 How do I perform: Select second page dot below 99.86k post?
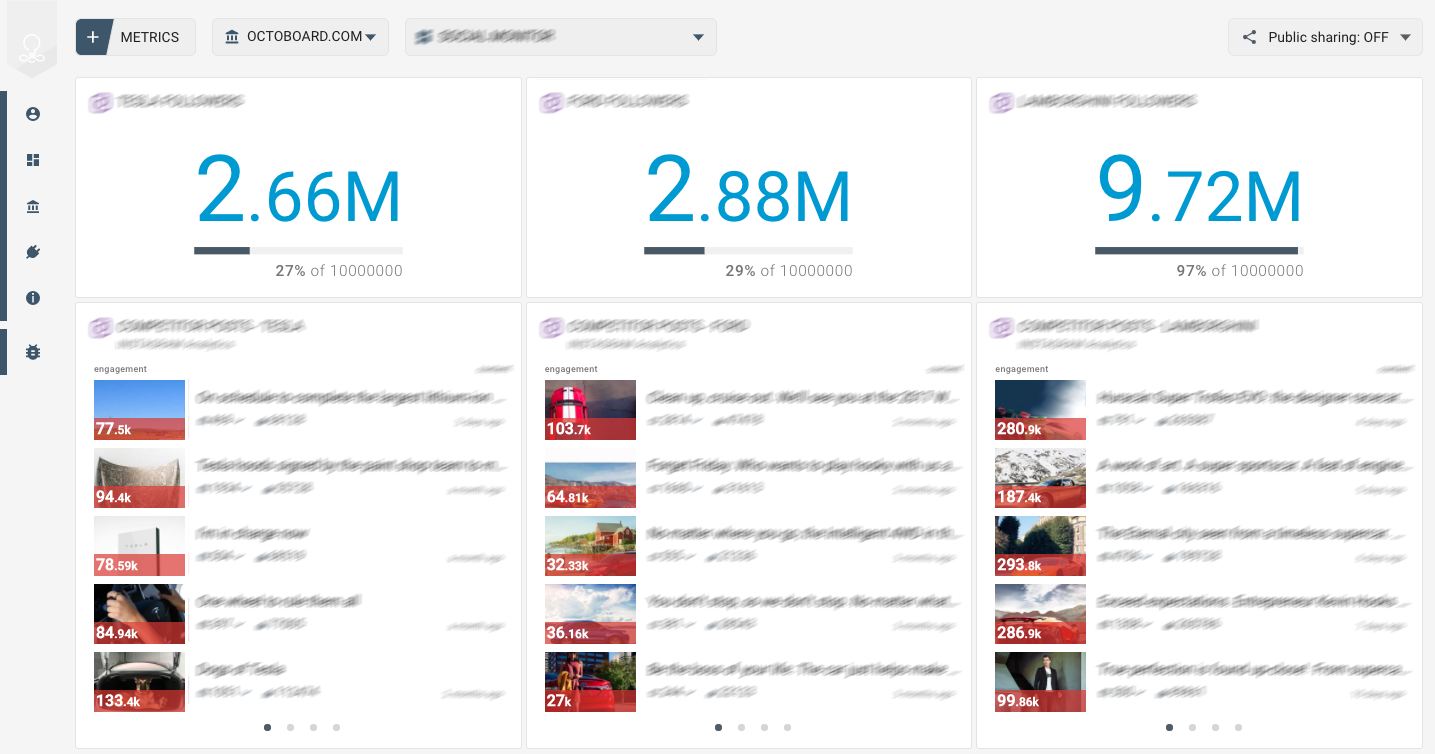pos(1192,728)
